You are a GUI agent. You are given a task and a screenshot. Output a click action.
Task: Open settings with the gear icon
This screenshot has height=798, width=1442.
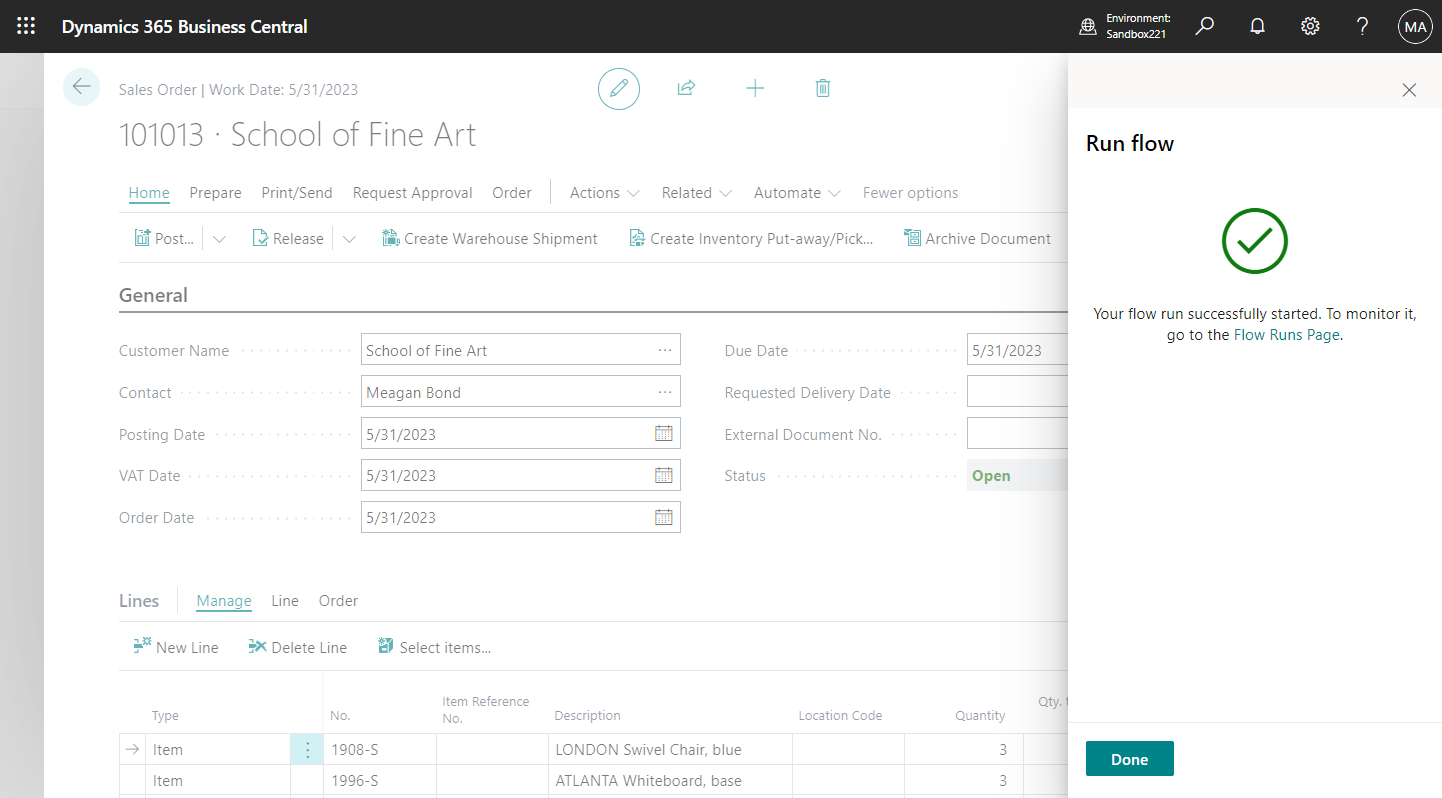1310,26
